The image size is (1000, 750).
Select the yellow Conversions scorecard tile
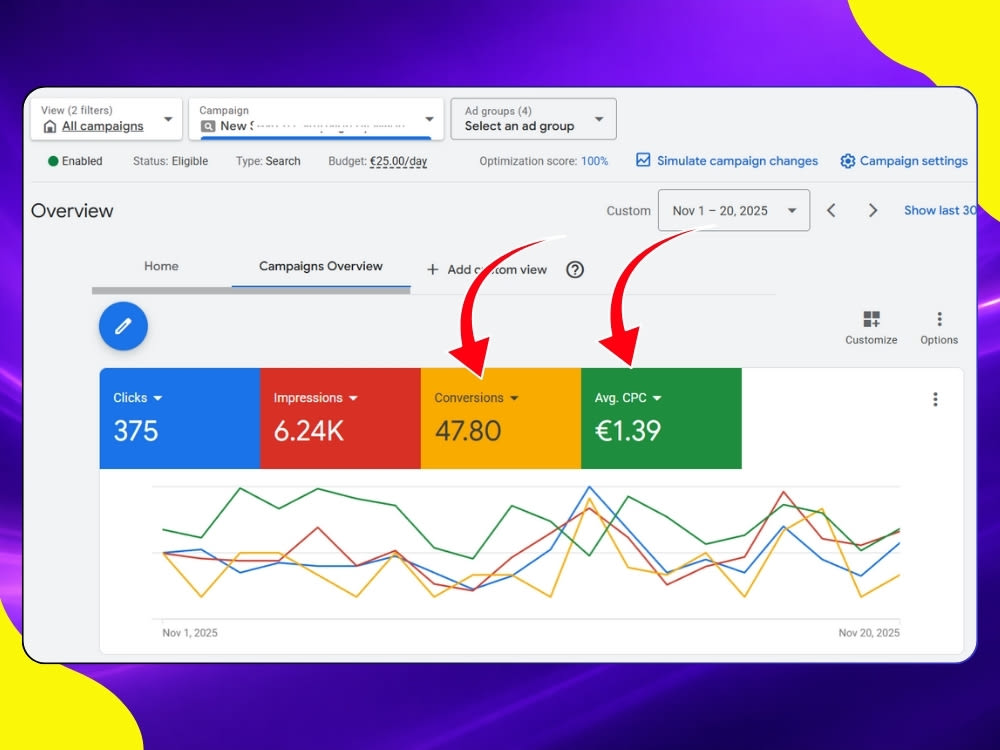[501, 418]
